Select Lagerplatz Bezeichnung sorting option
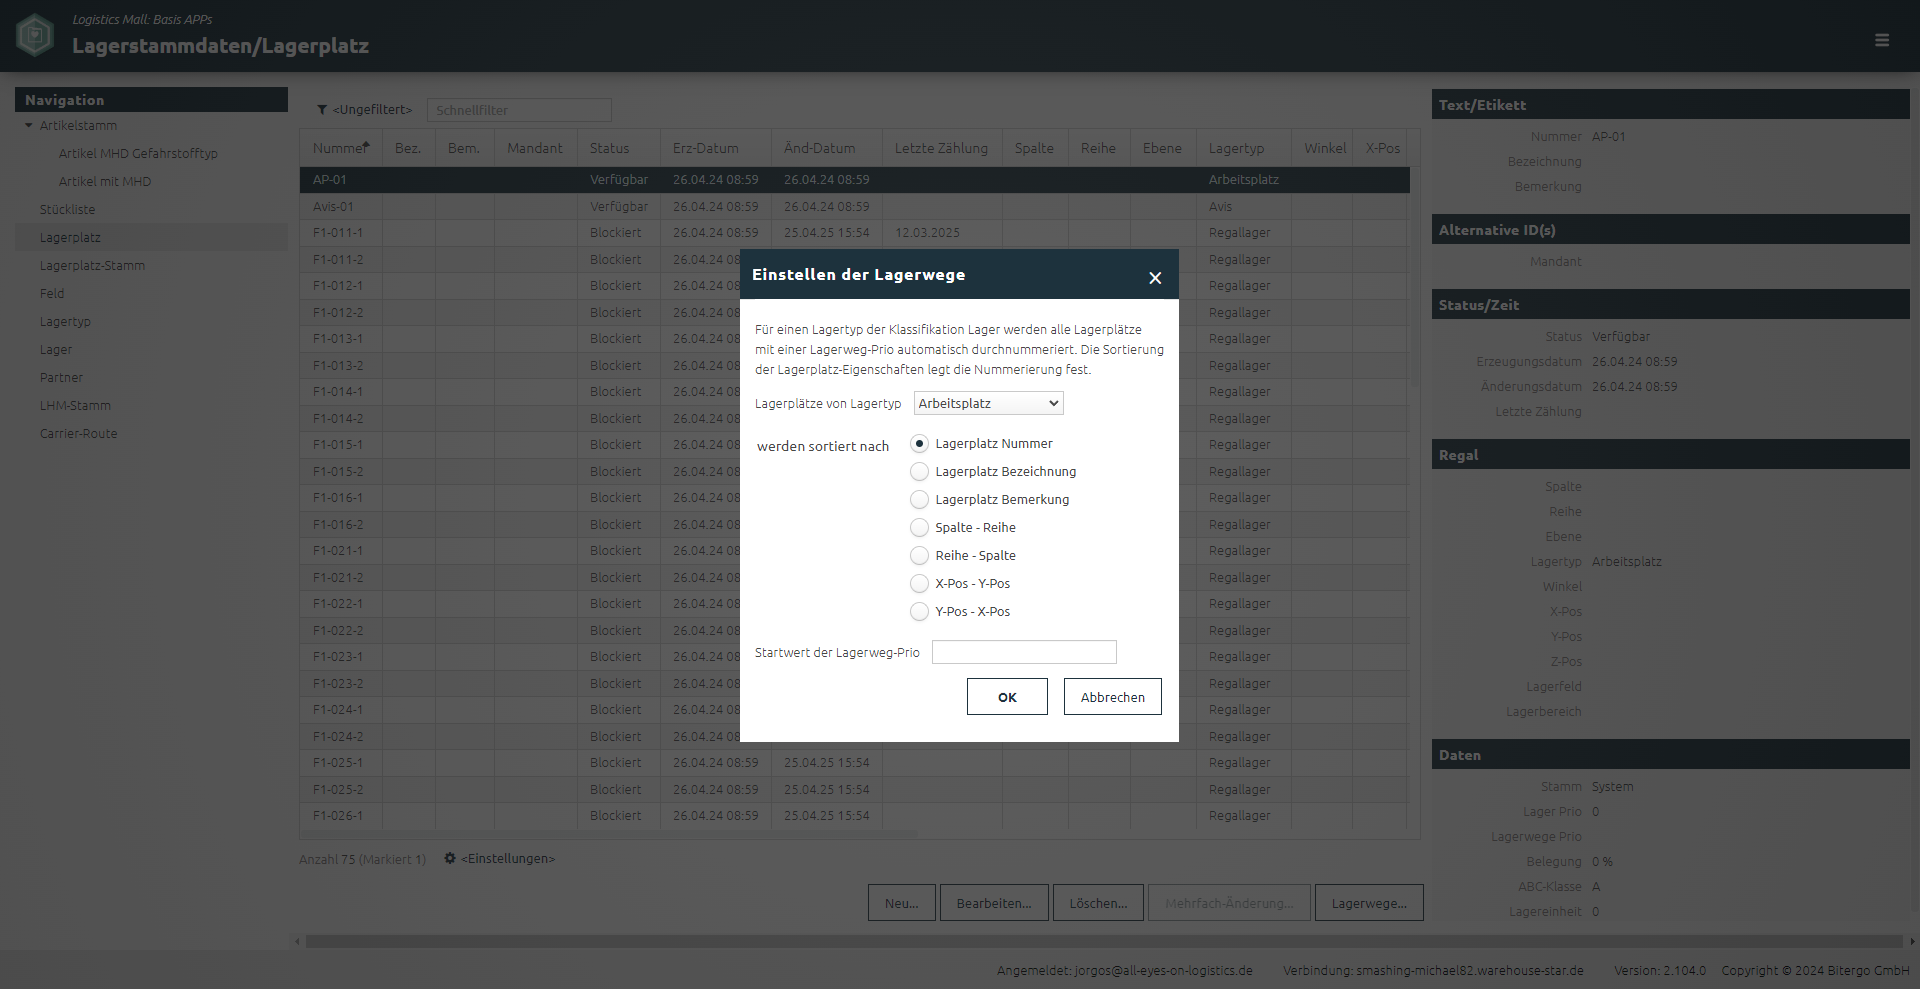The width and height of the screenshot is (1920, 989). pos(919,472)
